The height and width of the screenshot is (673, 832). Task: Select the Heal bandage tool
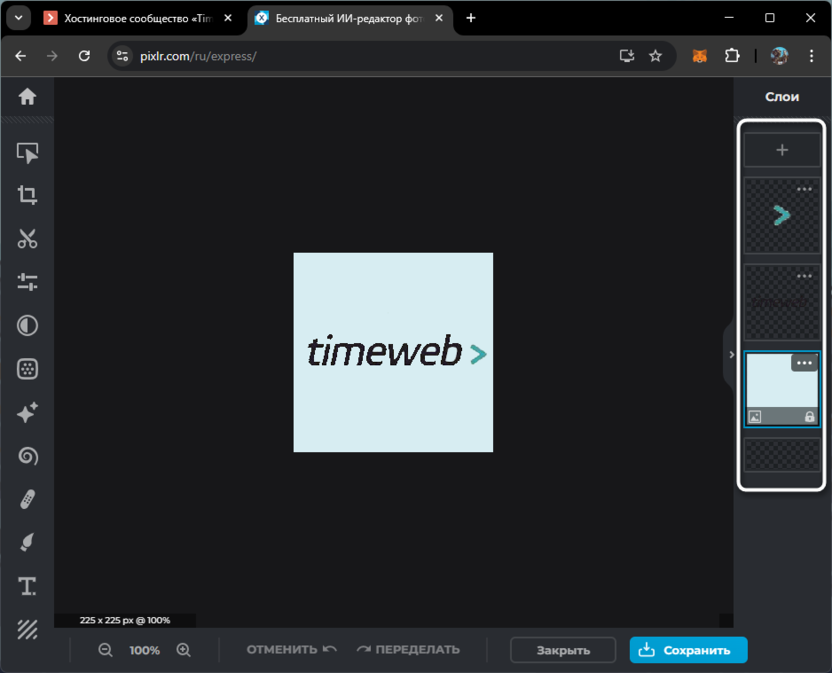tap(27, 499)
